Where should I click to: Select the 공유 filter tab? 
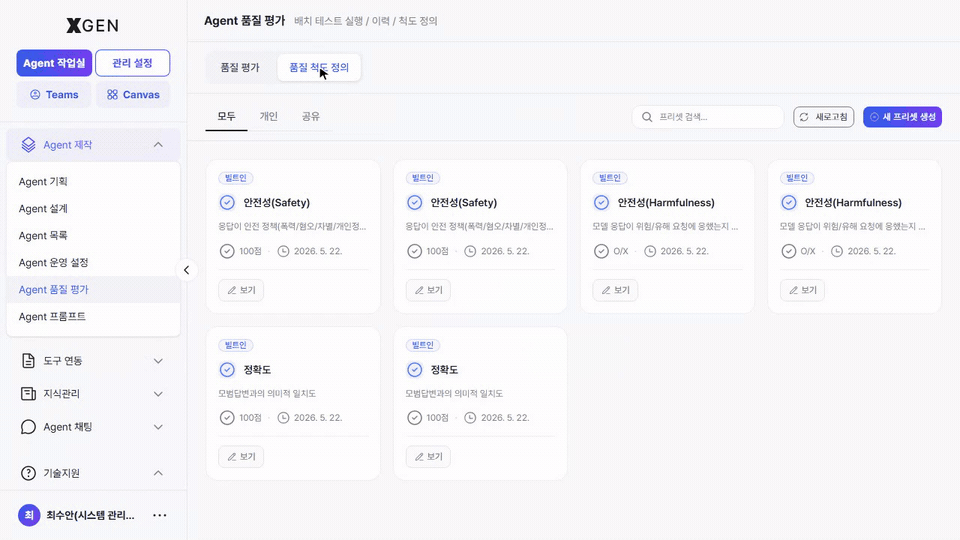311,116
